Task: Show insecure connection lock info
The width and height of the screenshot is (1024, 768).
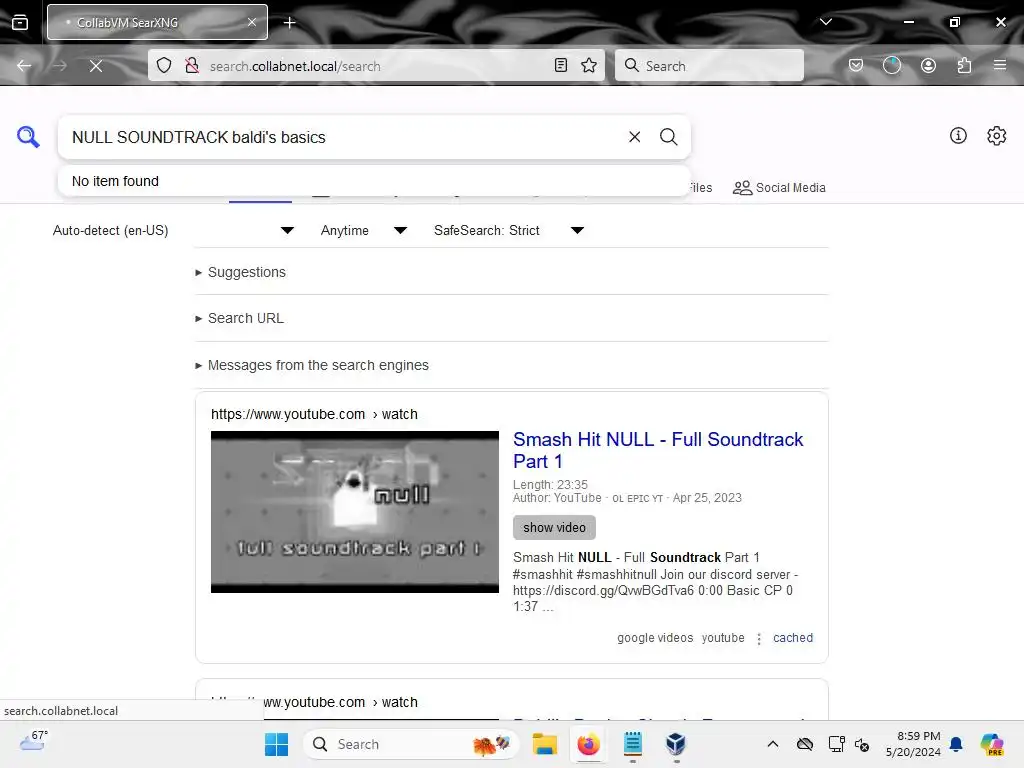Action: (x=192, y=66)
